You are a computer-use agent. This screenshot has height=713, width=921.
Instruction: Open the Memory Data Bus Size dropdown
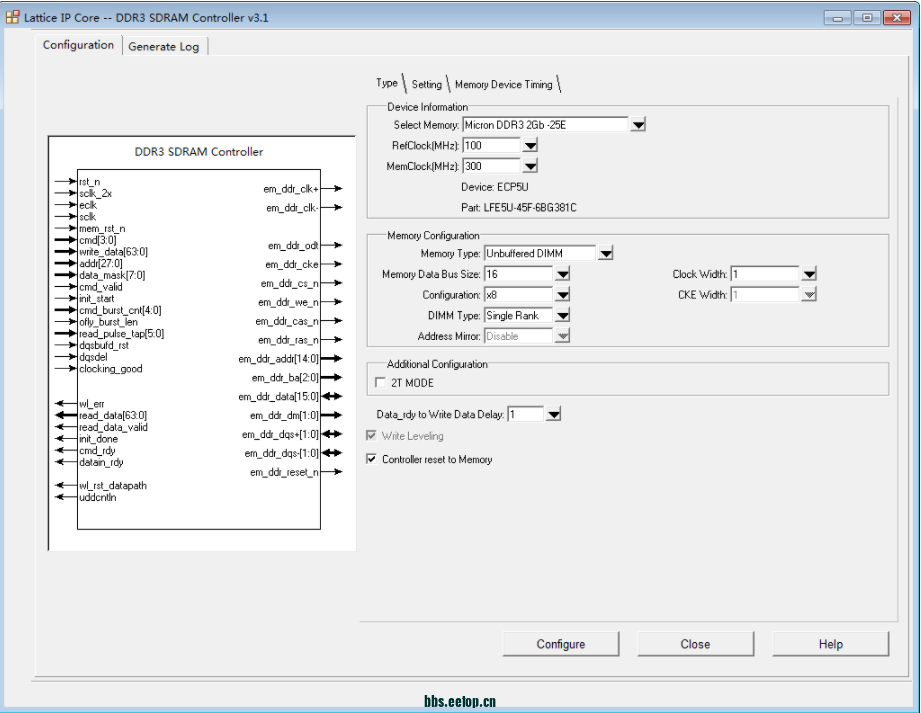562,274
